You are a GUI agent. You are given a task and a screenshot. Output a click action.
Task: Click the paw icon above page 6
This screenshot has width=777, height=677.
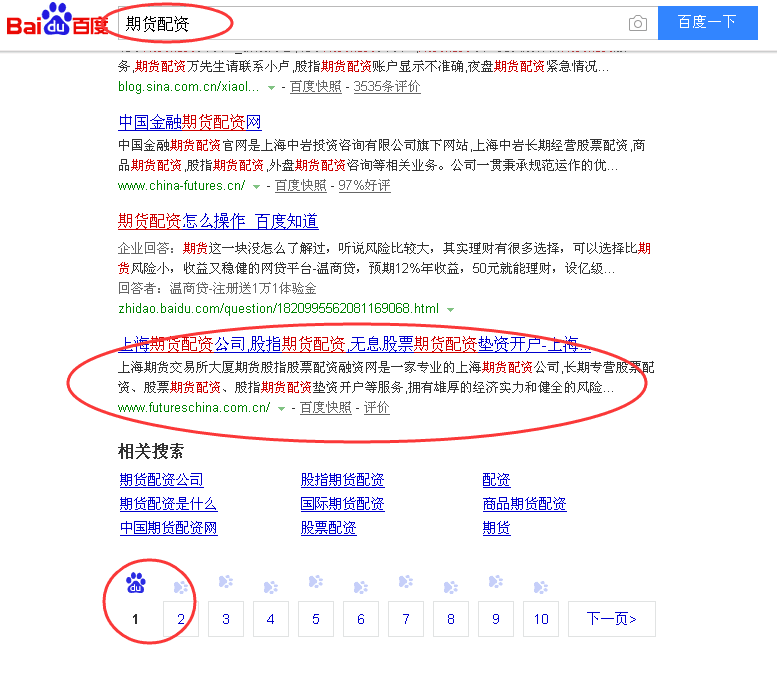(361, 587)
